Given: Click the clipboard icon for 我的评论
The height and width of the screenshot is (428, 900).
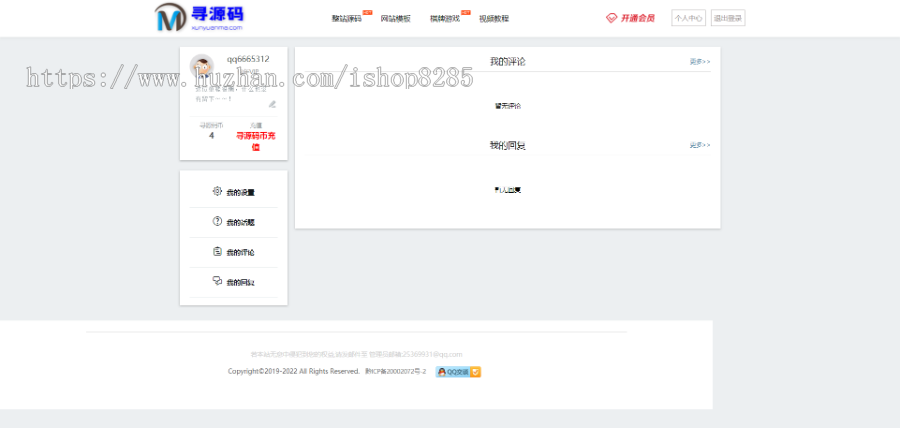Looking at the screenshot, I should click(x=217, y=251).
